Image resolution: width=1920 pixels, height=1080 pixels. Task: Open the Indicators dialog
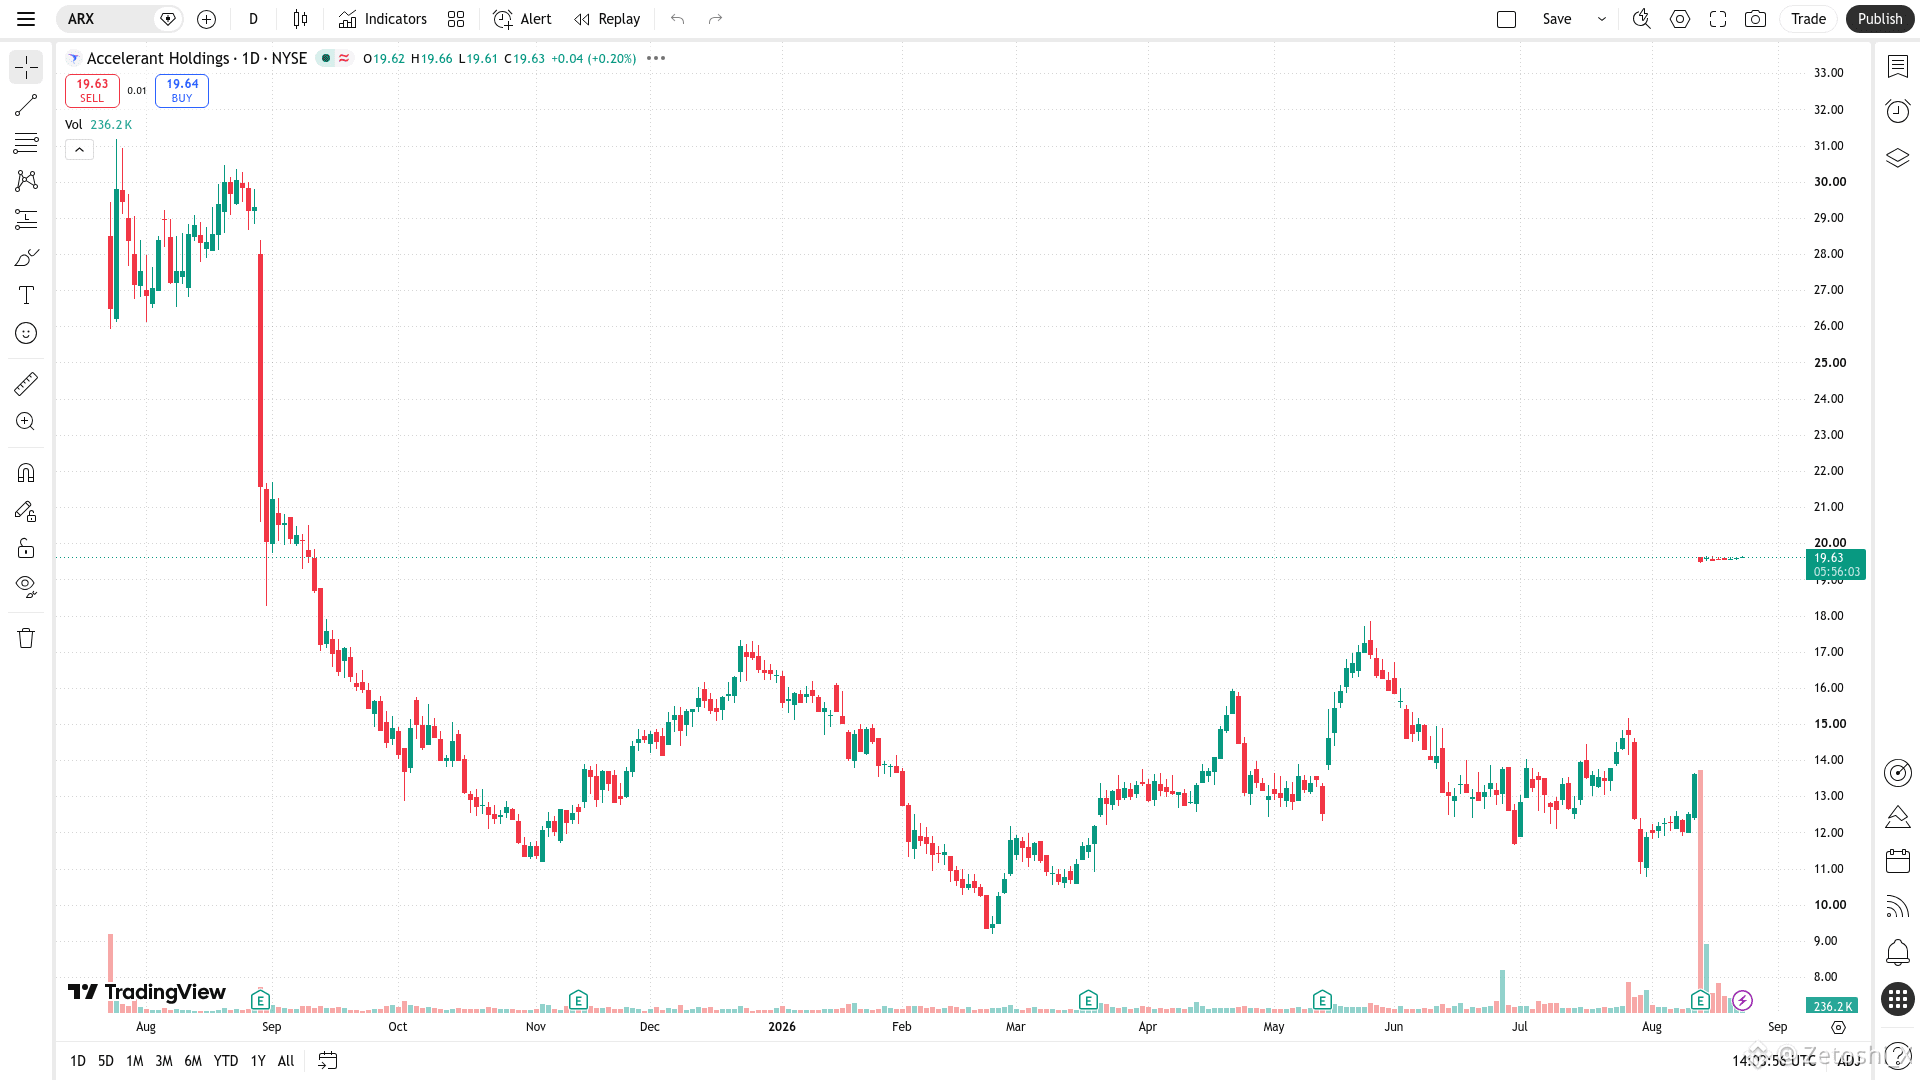pos(382,19)
